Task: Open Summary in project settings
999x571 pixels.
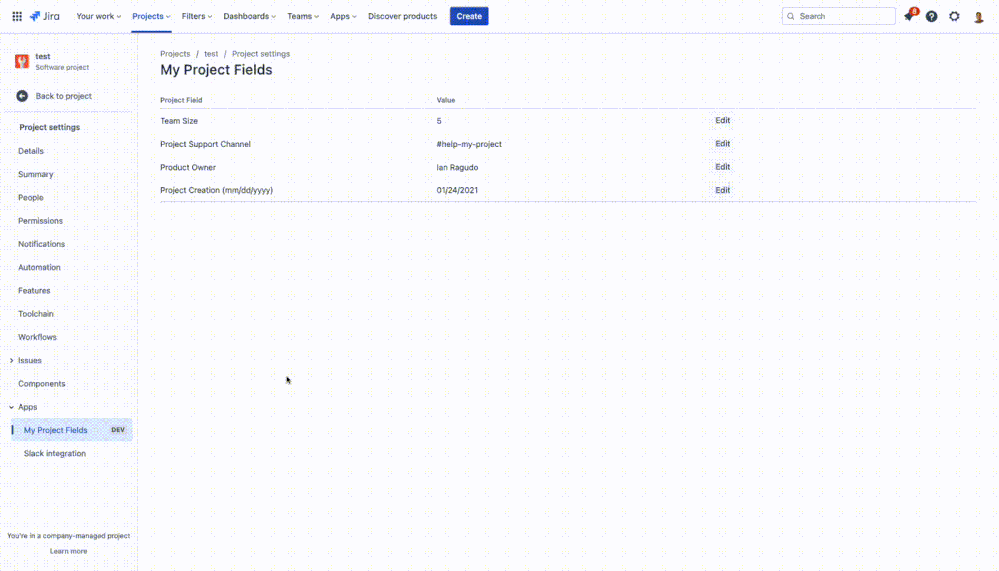Action: (x=36, y=175)
